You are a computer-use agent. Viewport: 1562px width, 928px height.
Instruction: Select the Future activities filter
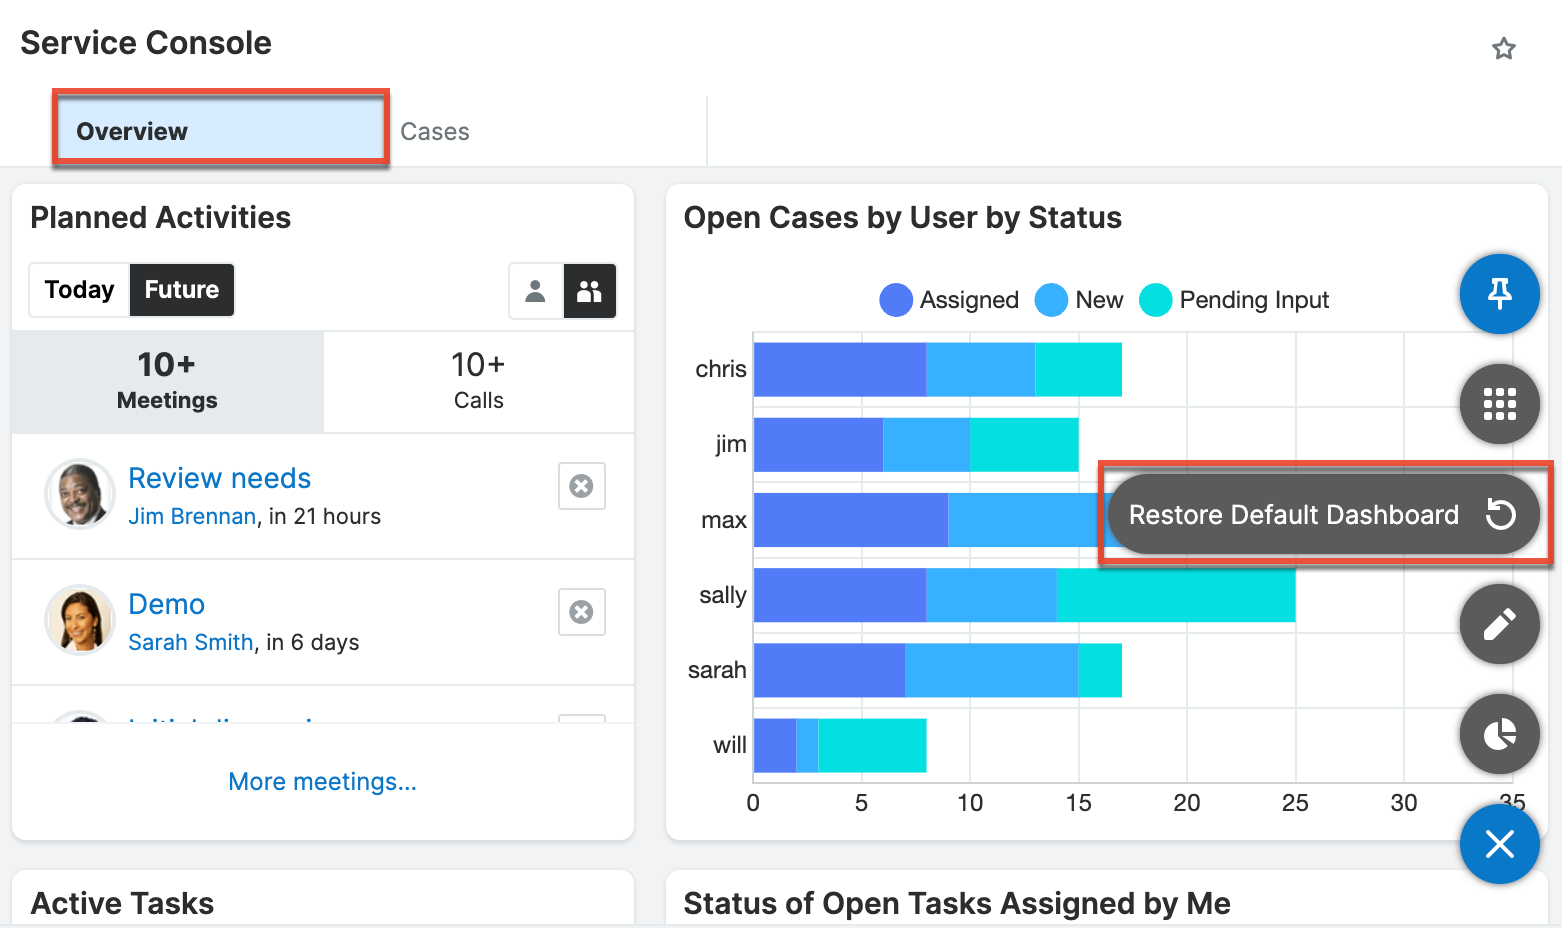point(181,290)
